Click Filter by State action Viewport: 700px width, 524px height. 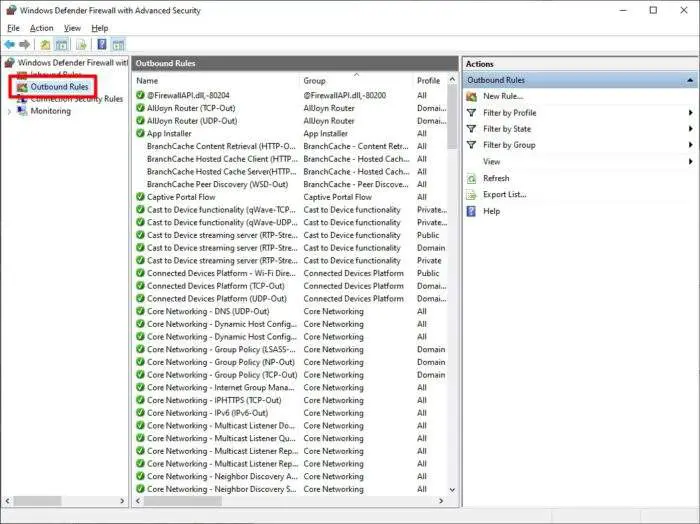[507, 129]
